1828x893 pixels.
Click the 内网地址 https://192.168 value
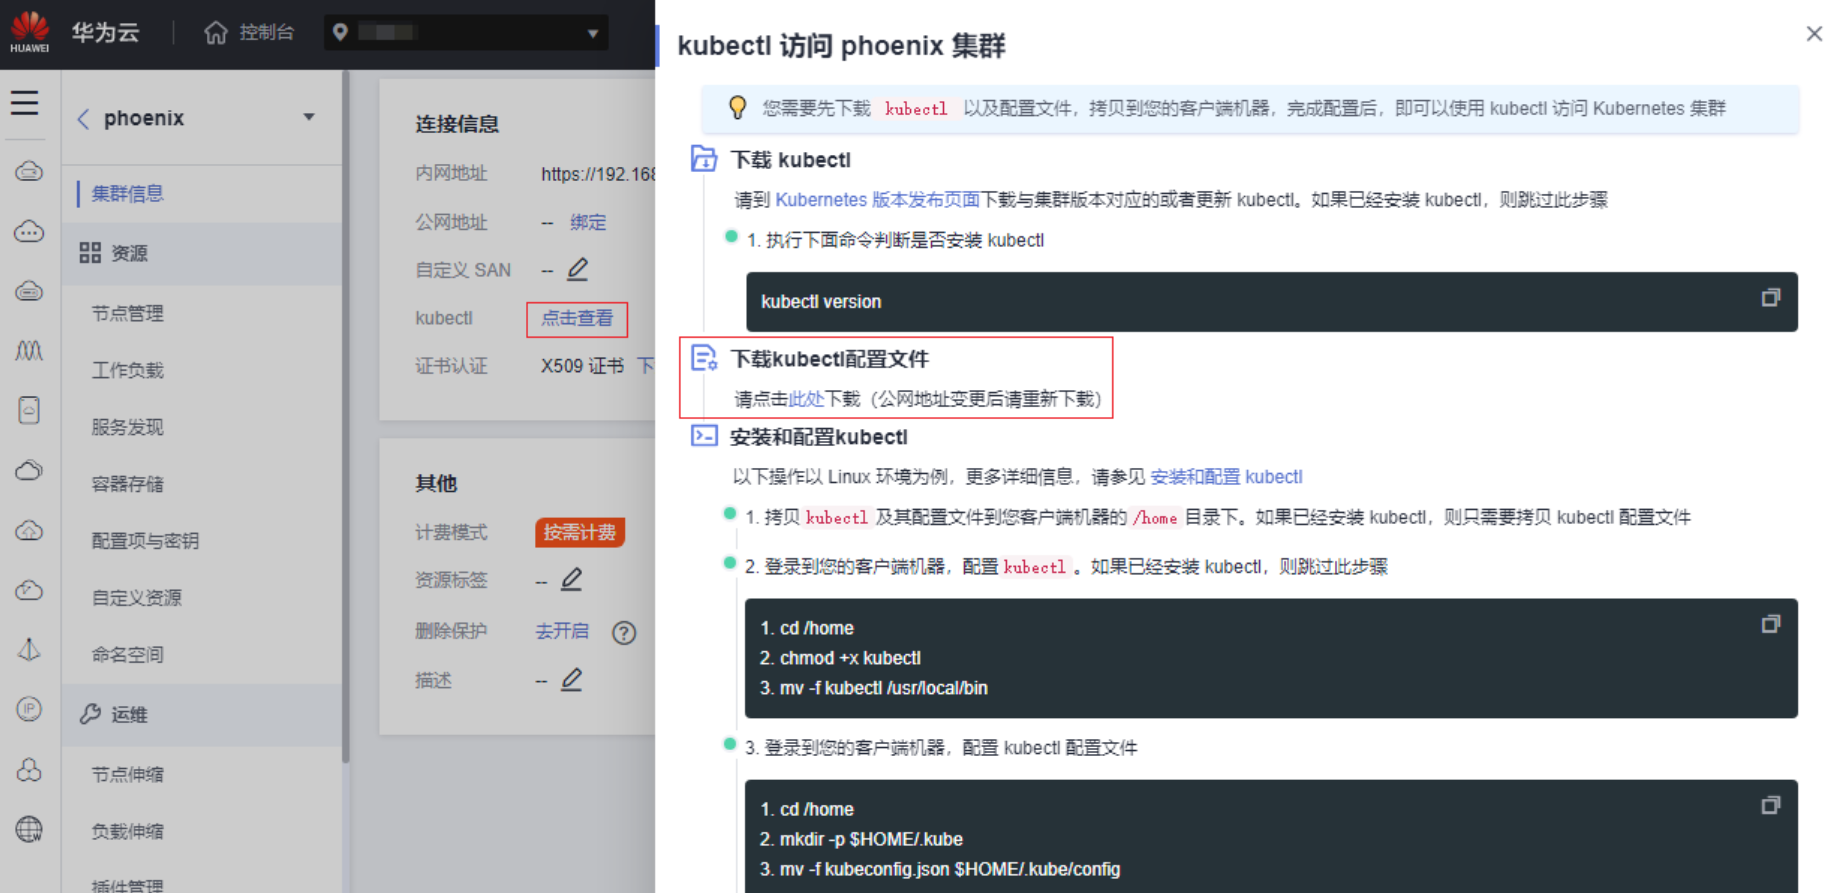[598, 175]
